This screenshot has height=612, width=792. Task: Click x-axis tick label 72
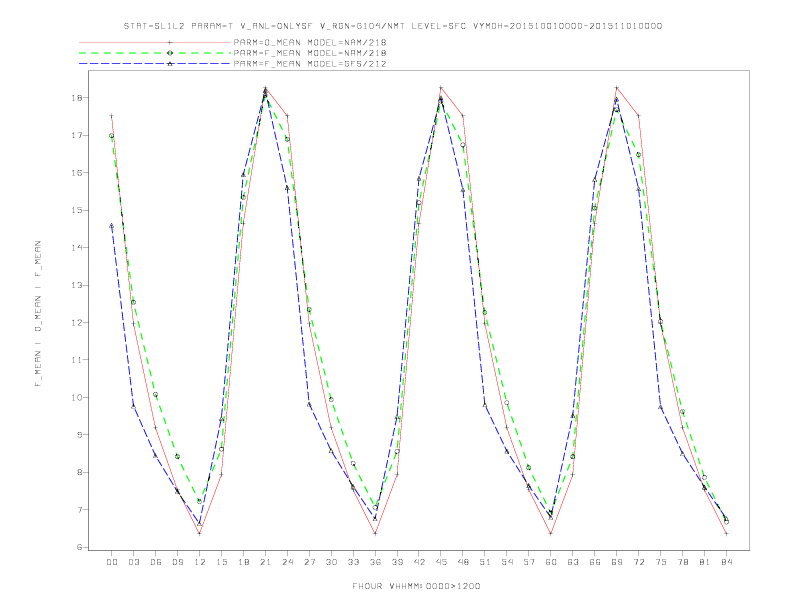click(x=639, y=562)
